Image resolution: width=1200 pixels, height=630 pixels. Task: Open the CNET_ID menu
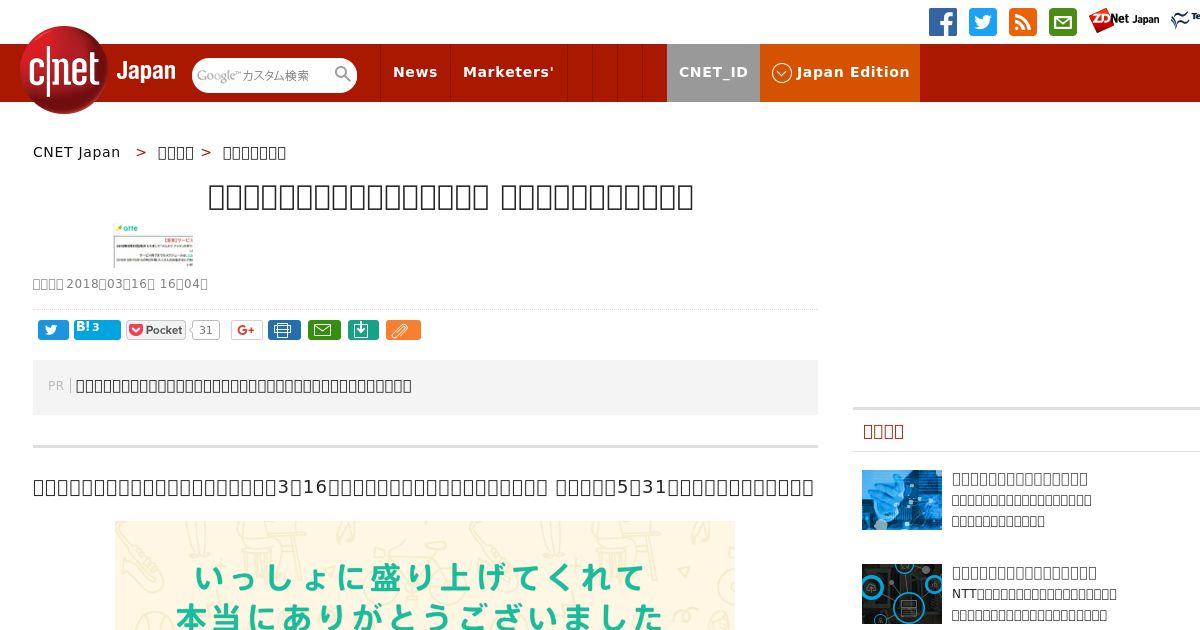(x=713, y=72)
